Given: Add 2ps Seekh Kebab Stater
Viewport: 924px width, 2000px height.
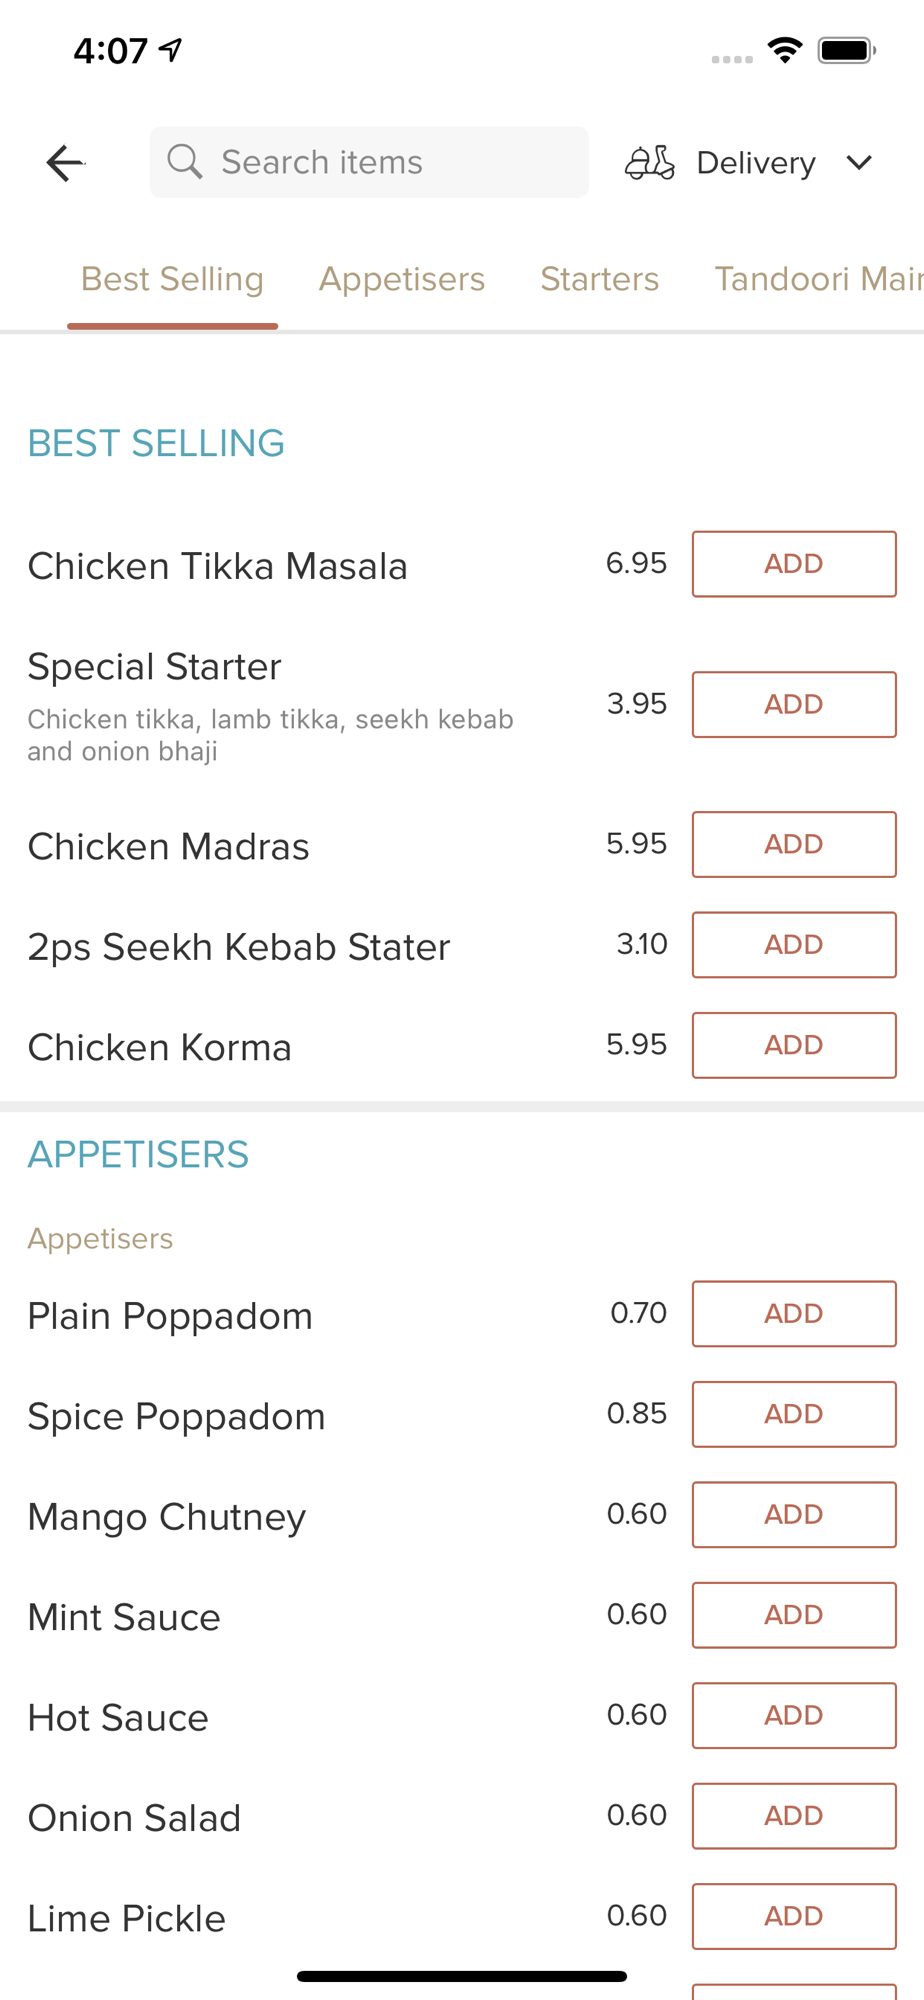Looking at the screenshot, I should [794, 944].
